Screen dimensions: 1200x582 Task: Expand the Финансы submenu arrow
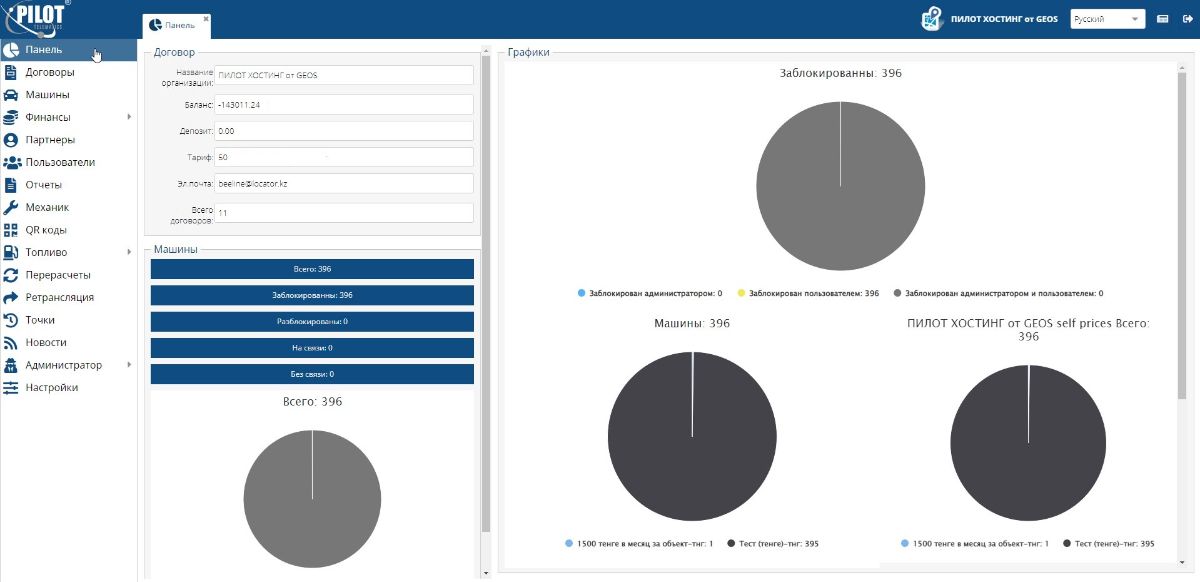[129, 117]
